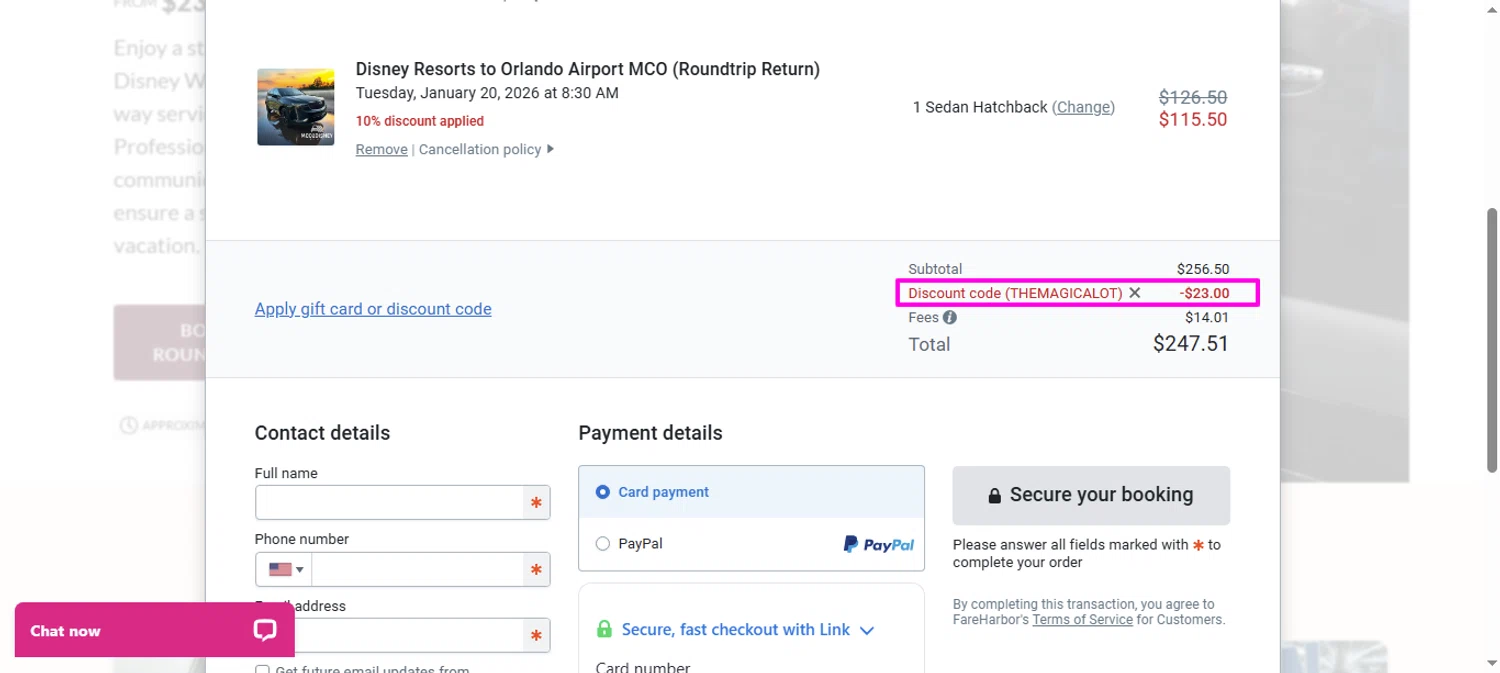
Task: Click the $126.50 struck-through price
Action: click(1193, 97)
